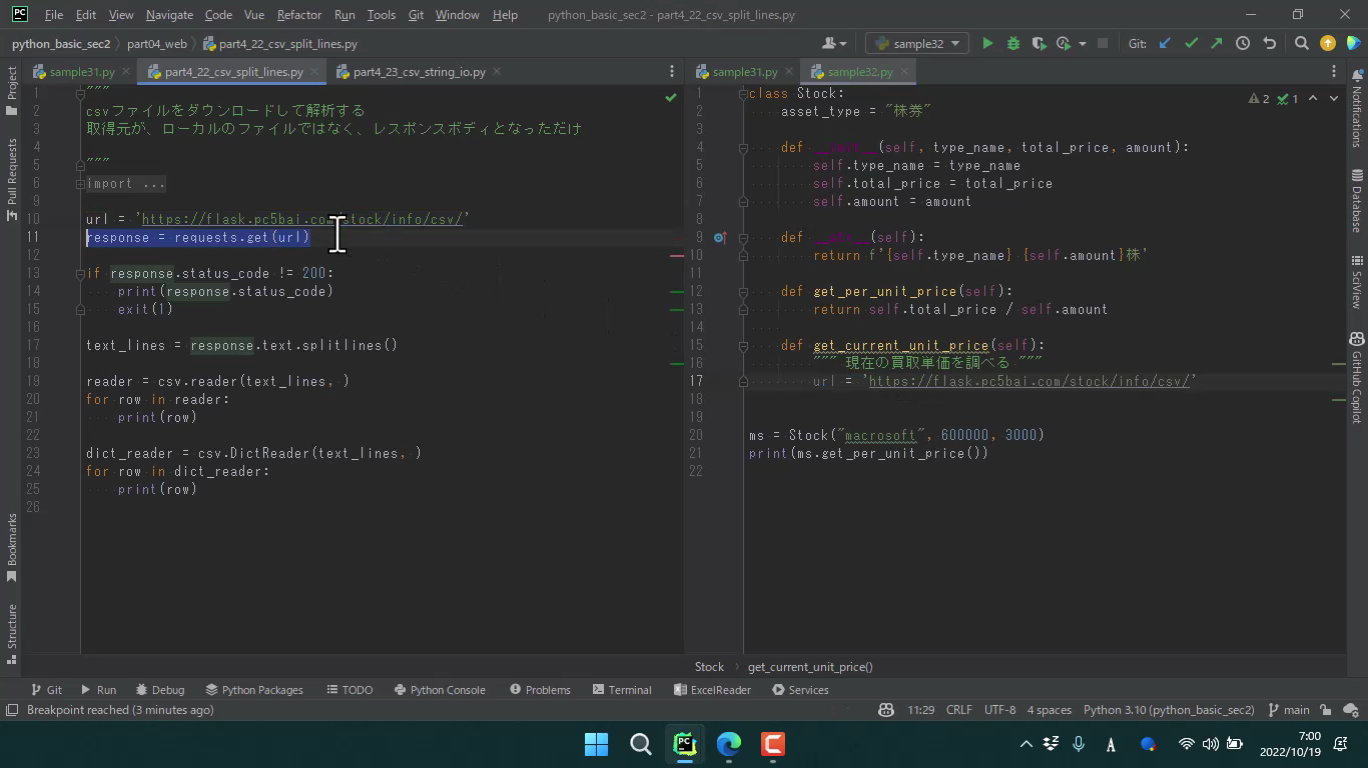
Task: Run the sample32 configuration
Action: [988, 43]
